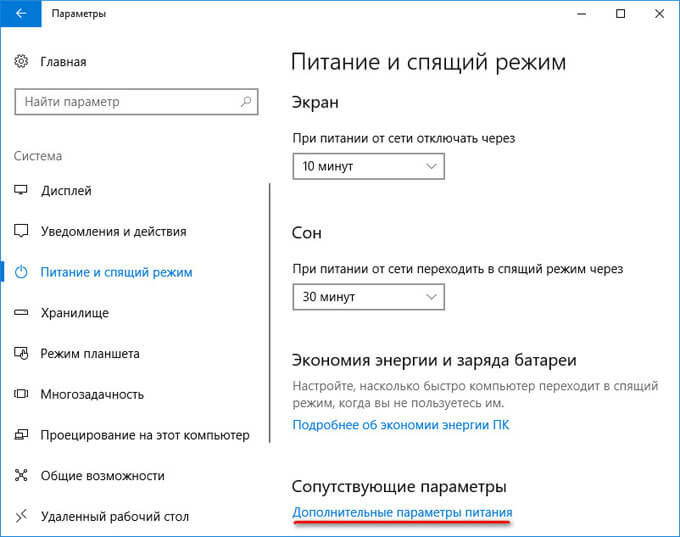
Task: Click the Многозадачность icon
Action: [x=21, y=394]
